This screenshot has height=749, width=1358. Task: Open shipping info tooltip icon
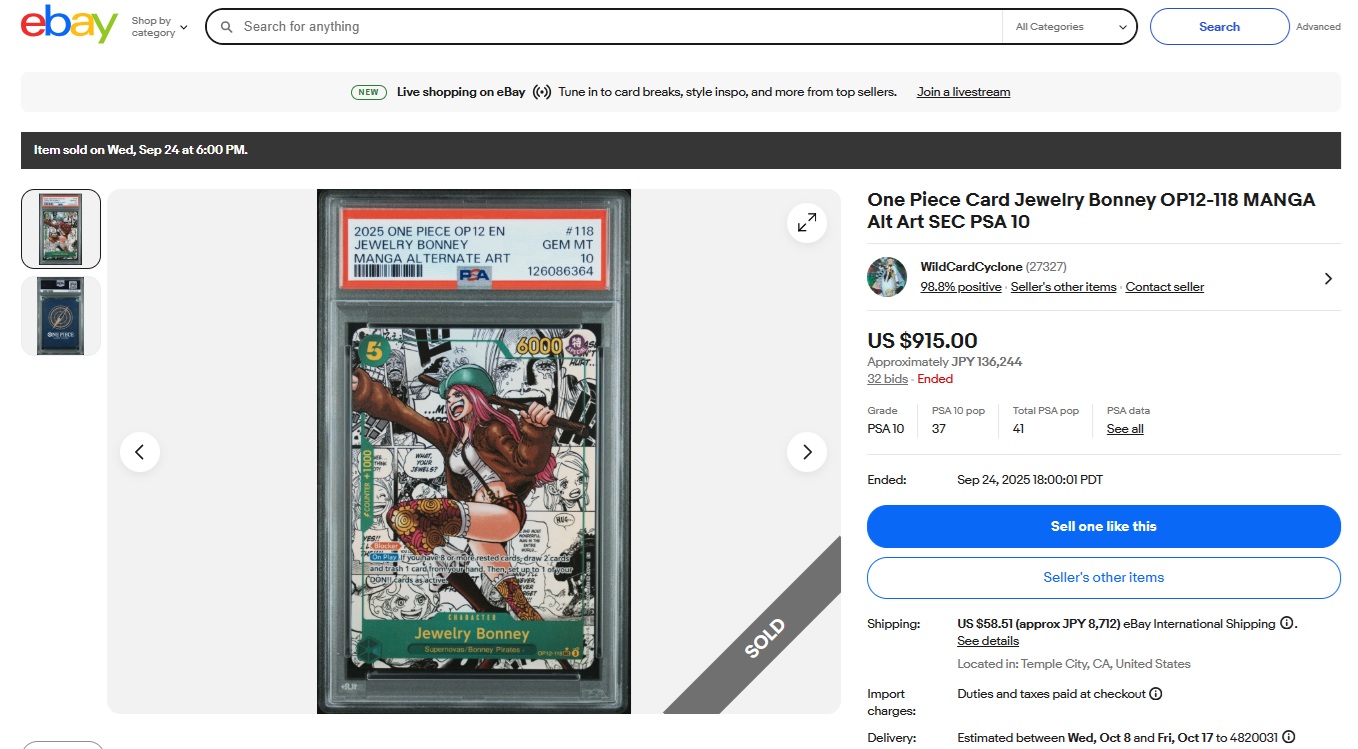[1287, 623]
